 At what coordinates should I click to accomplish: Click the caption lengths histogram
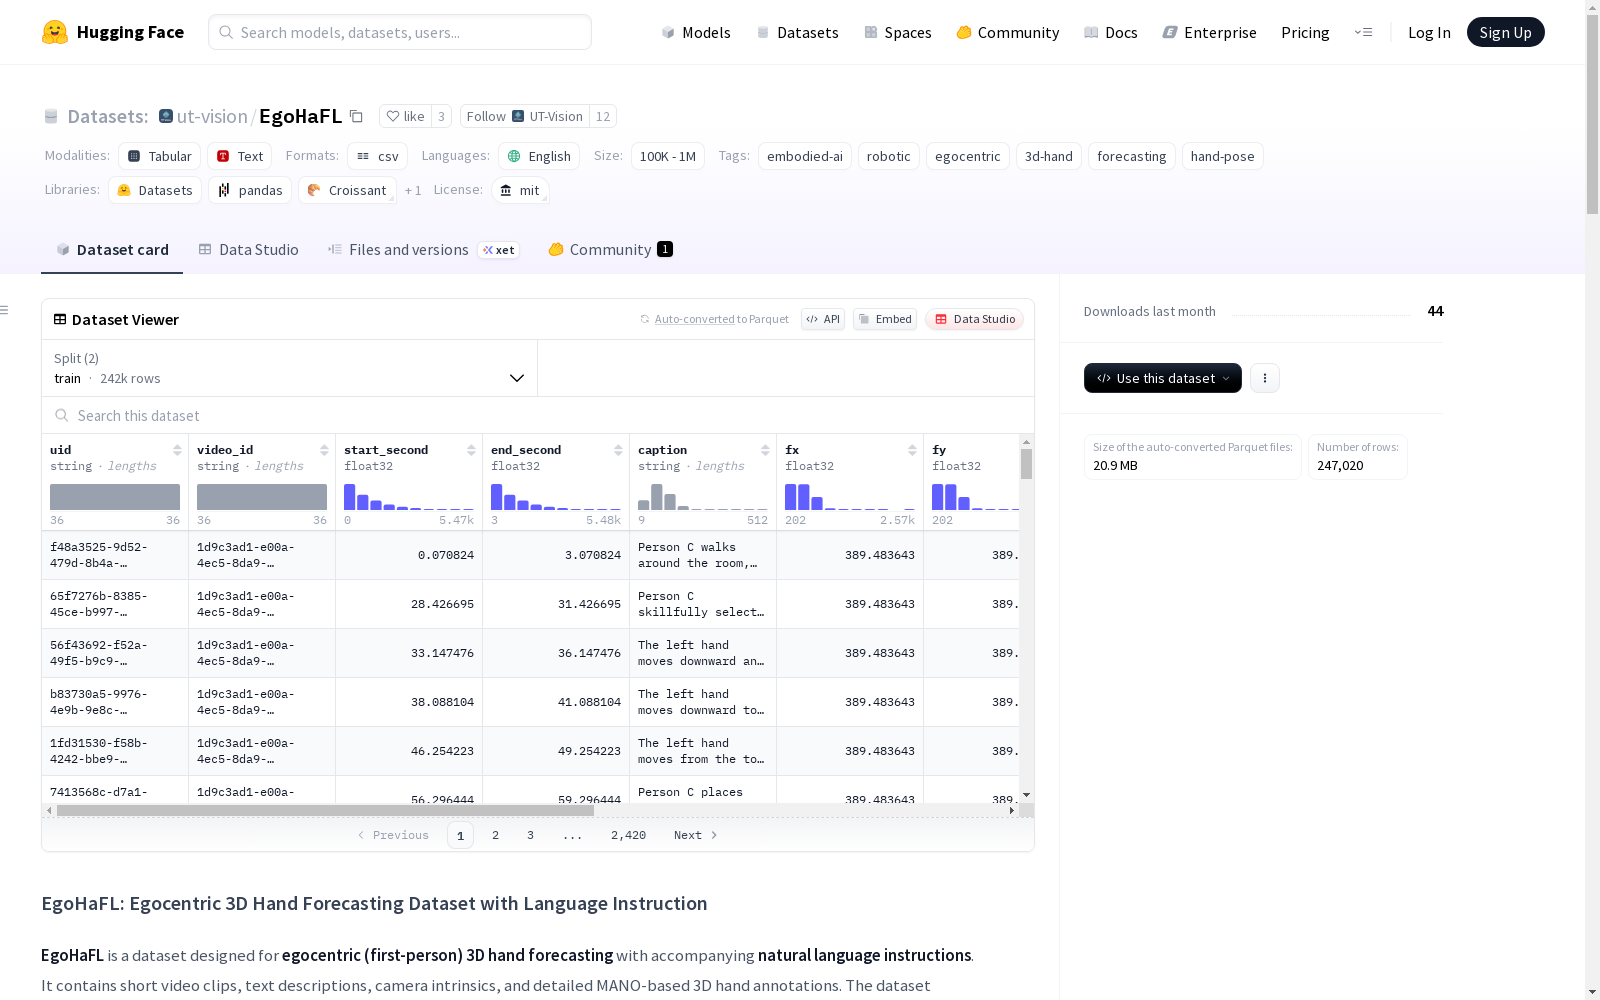coord(703,497)
